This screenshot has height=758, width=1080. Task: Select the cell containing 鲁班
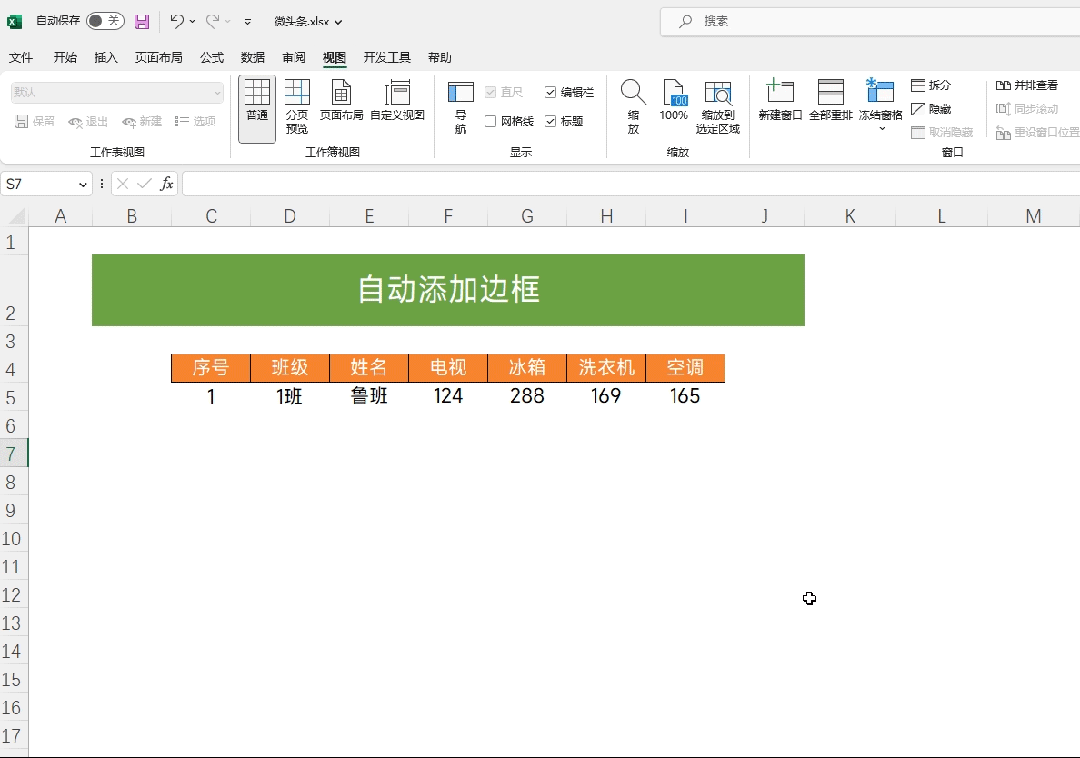369,397
